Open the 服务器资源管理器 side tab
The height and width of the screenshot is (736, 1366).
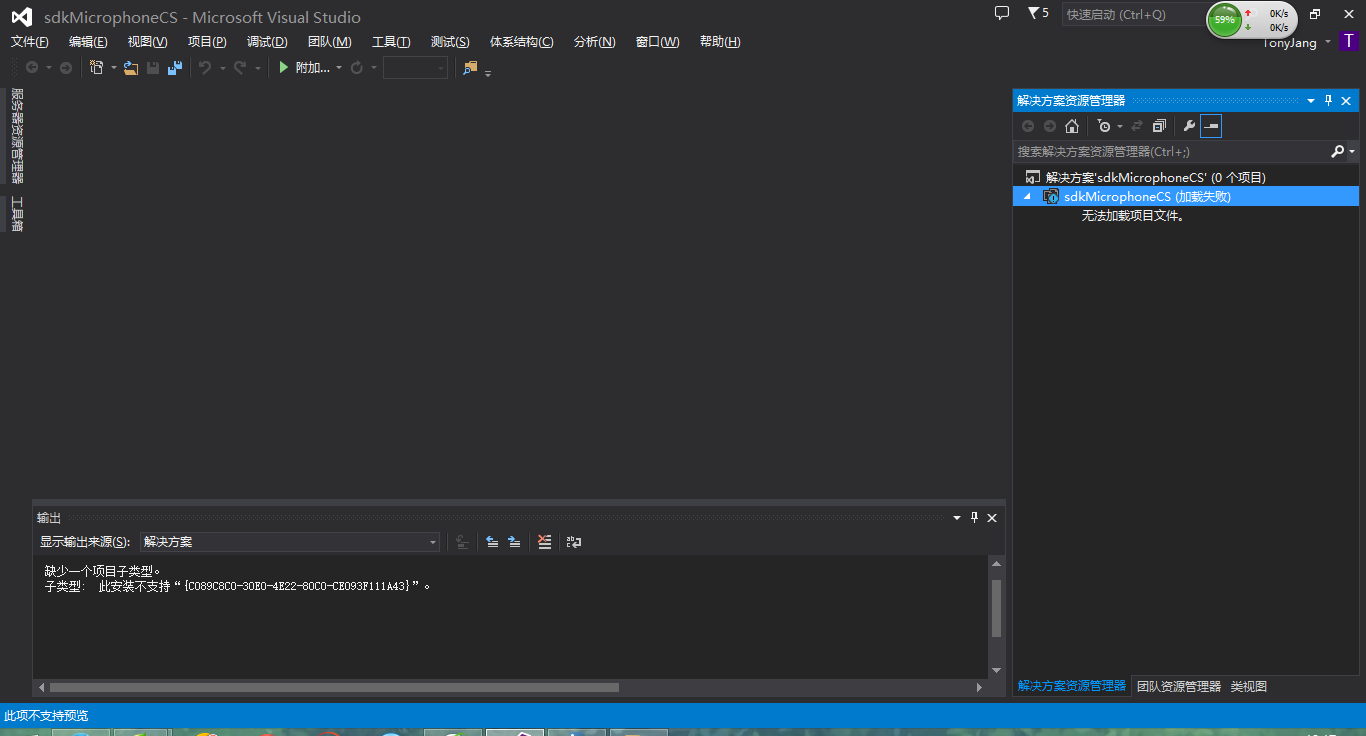click(17, 136)
